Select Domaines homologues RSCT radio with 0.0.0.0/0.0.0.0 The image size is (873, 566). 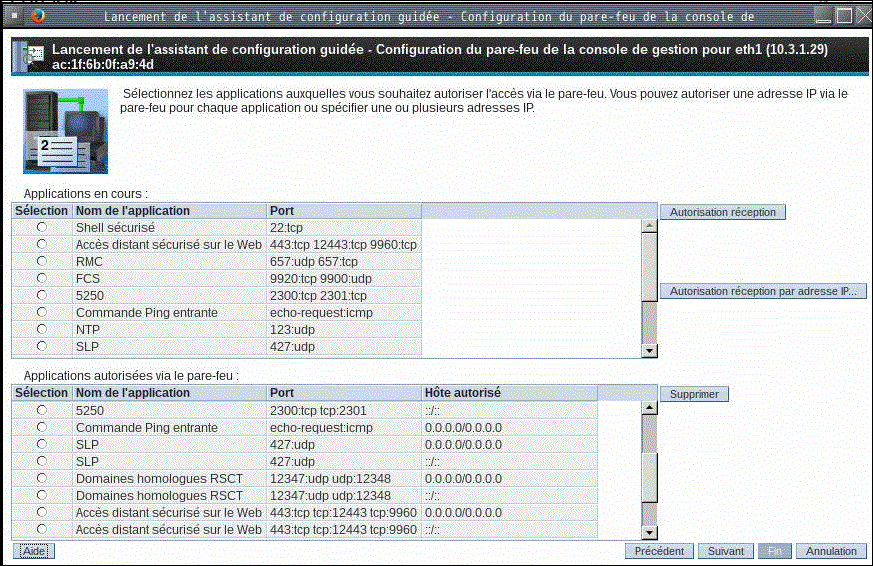(42, 478)
